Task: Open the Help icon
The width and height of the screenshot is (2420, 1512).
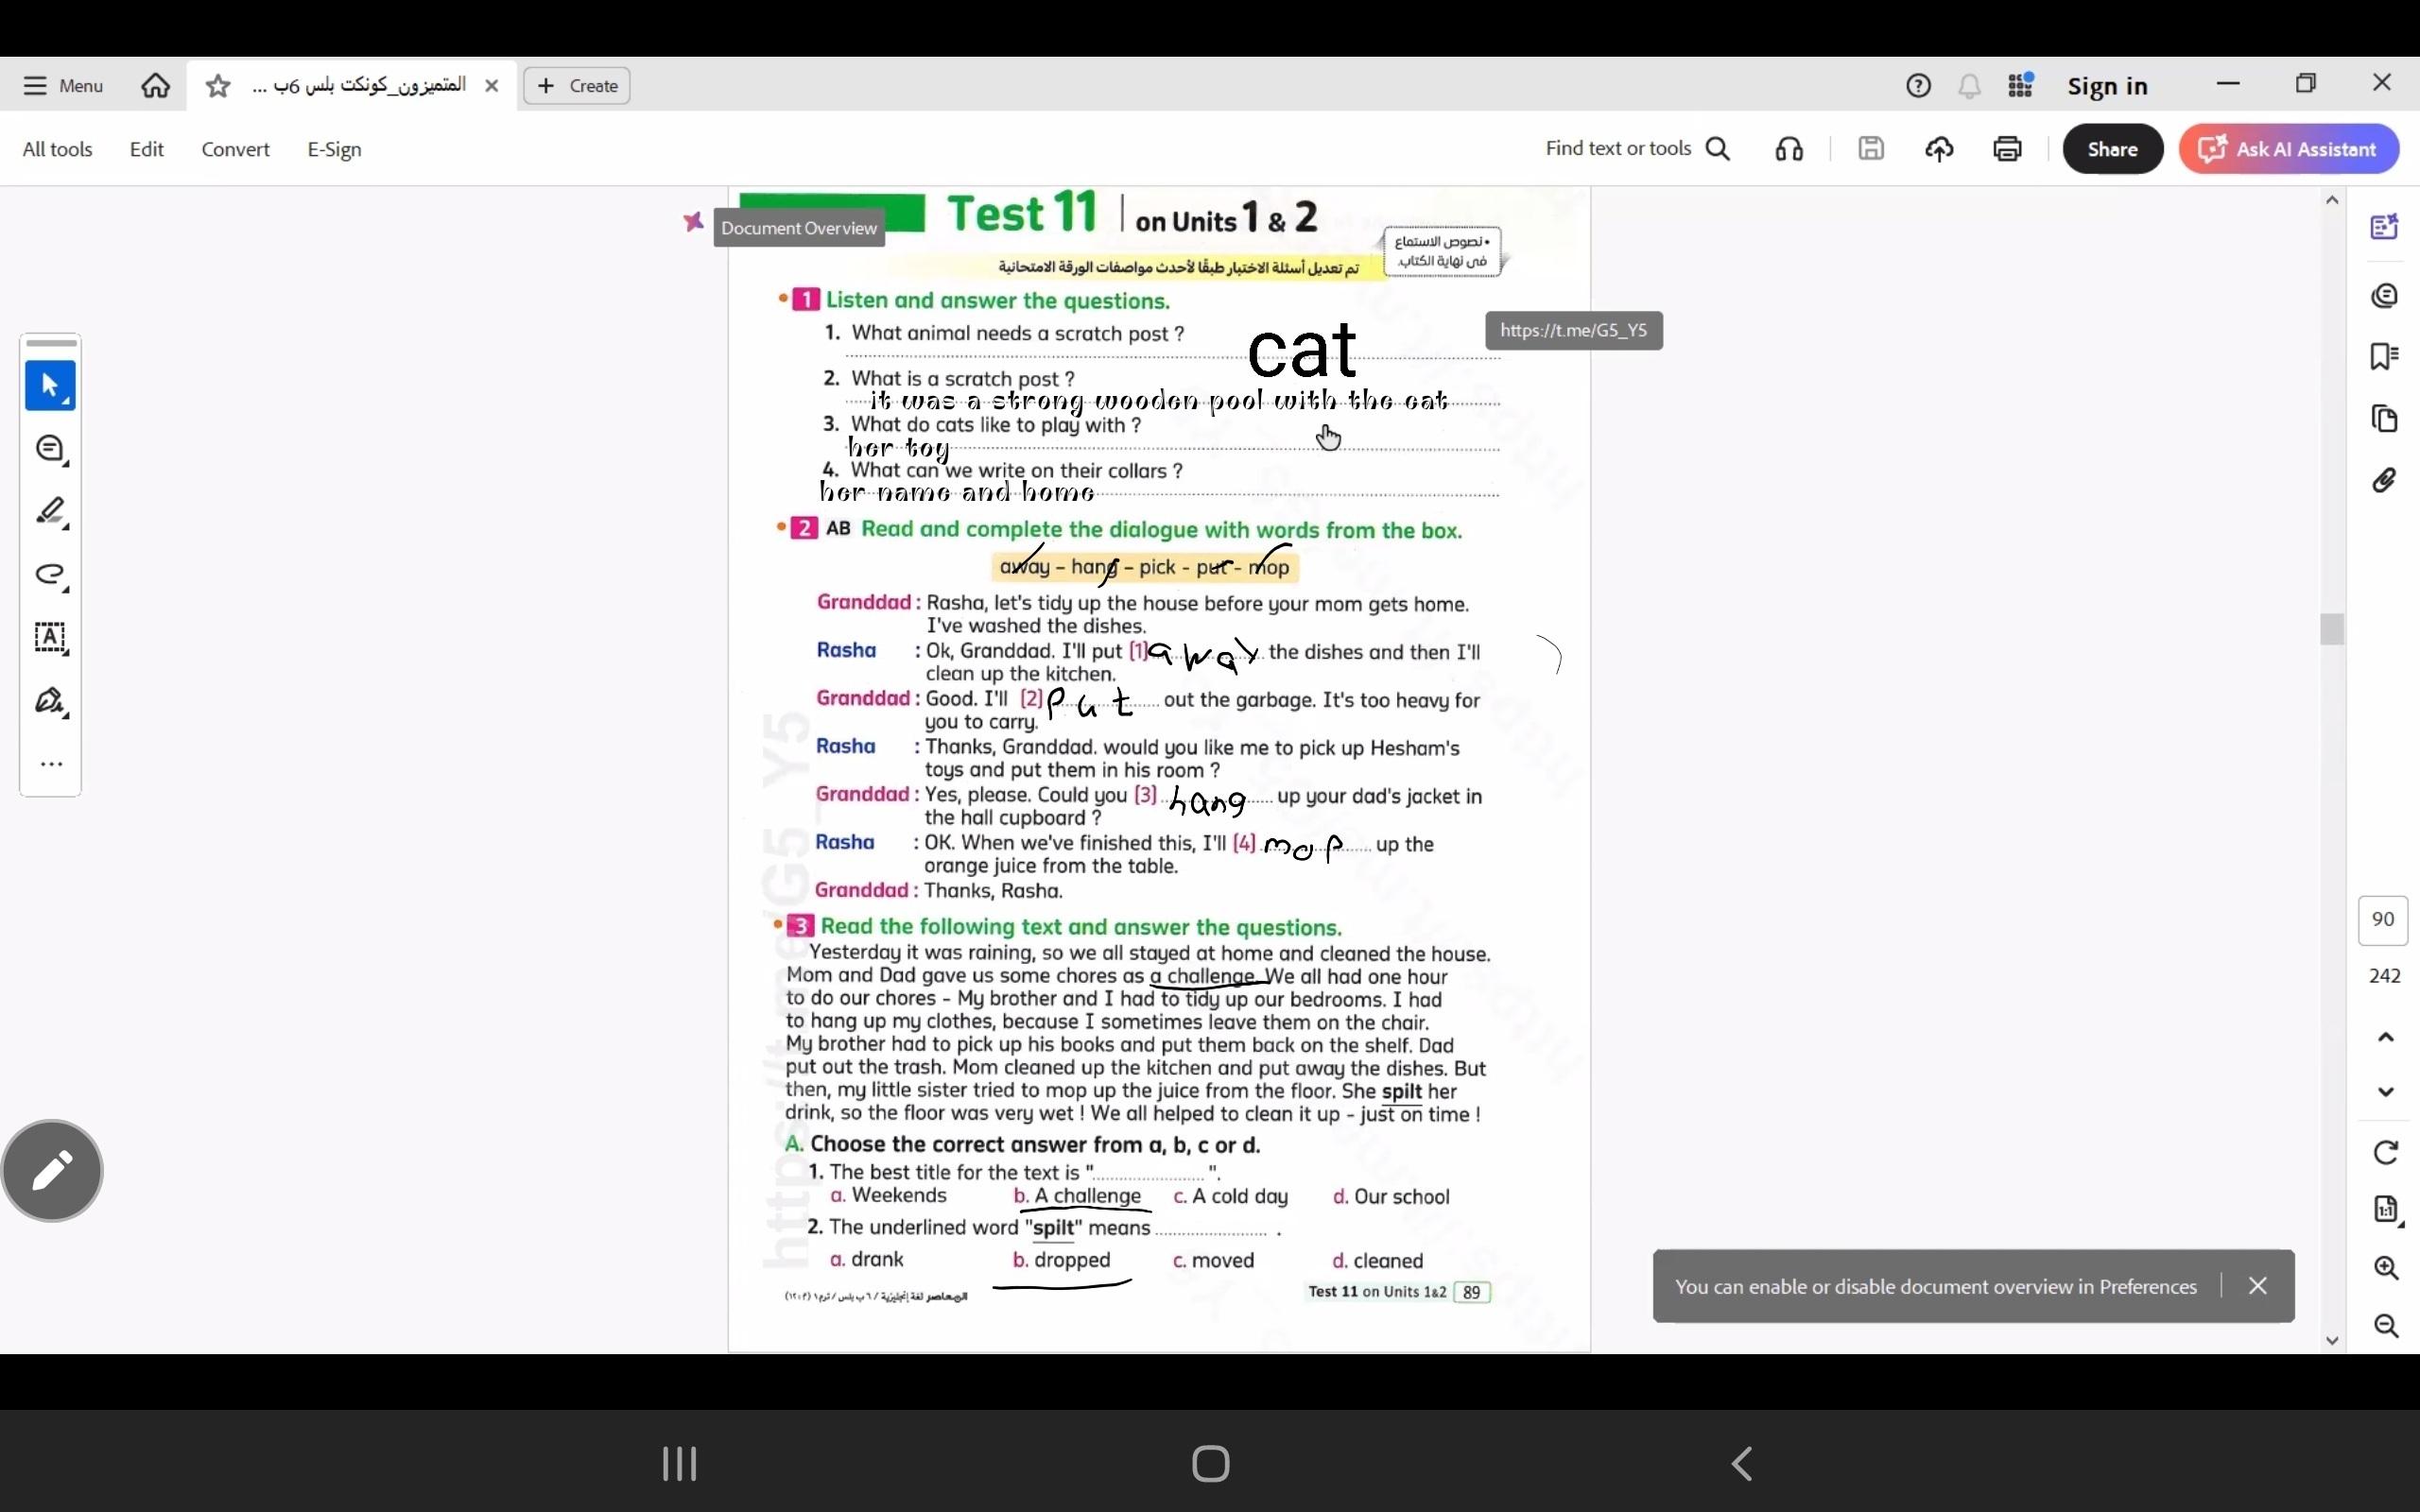Action: 1918,86
